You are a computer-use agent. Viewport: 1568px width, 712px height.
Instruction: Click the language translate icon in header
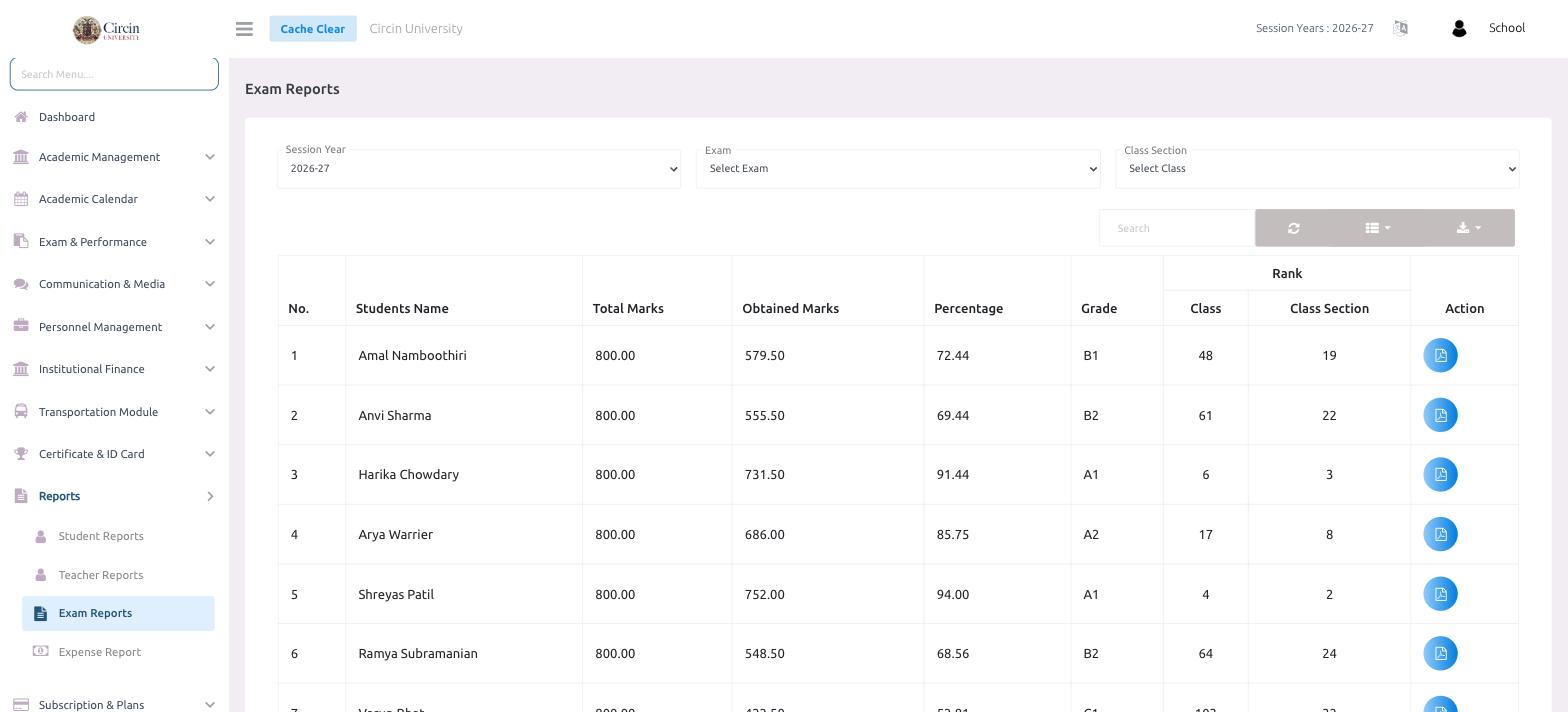click(x=1400, y=28)
